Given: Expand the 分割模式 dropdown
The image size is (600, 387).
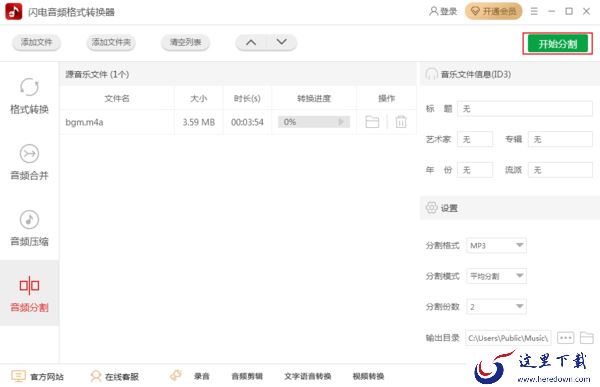Looking at the screenshot, I should pos(496,276).
